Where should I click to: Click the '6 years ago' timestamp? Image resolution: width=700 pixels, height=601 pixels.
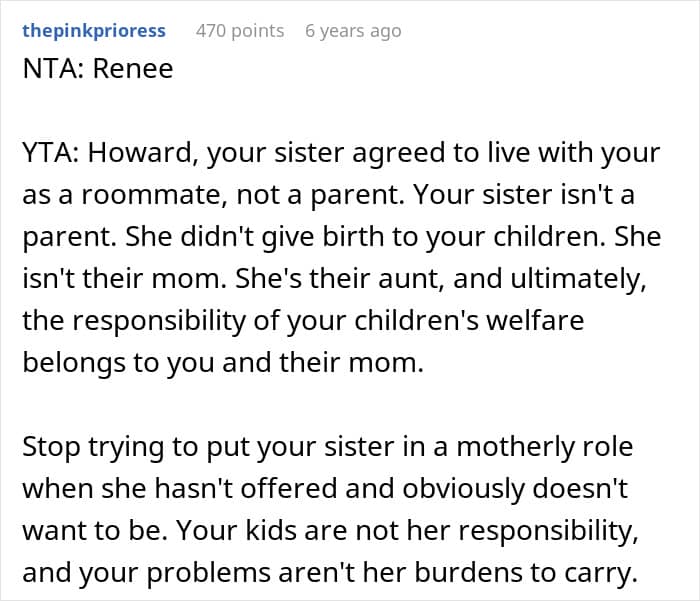coord(353,31)
